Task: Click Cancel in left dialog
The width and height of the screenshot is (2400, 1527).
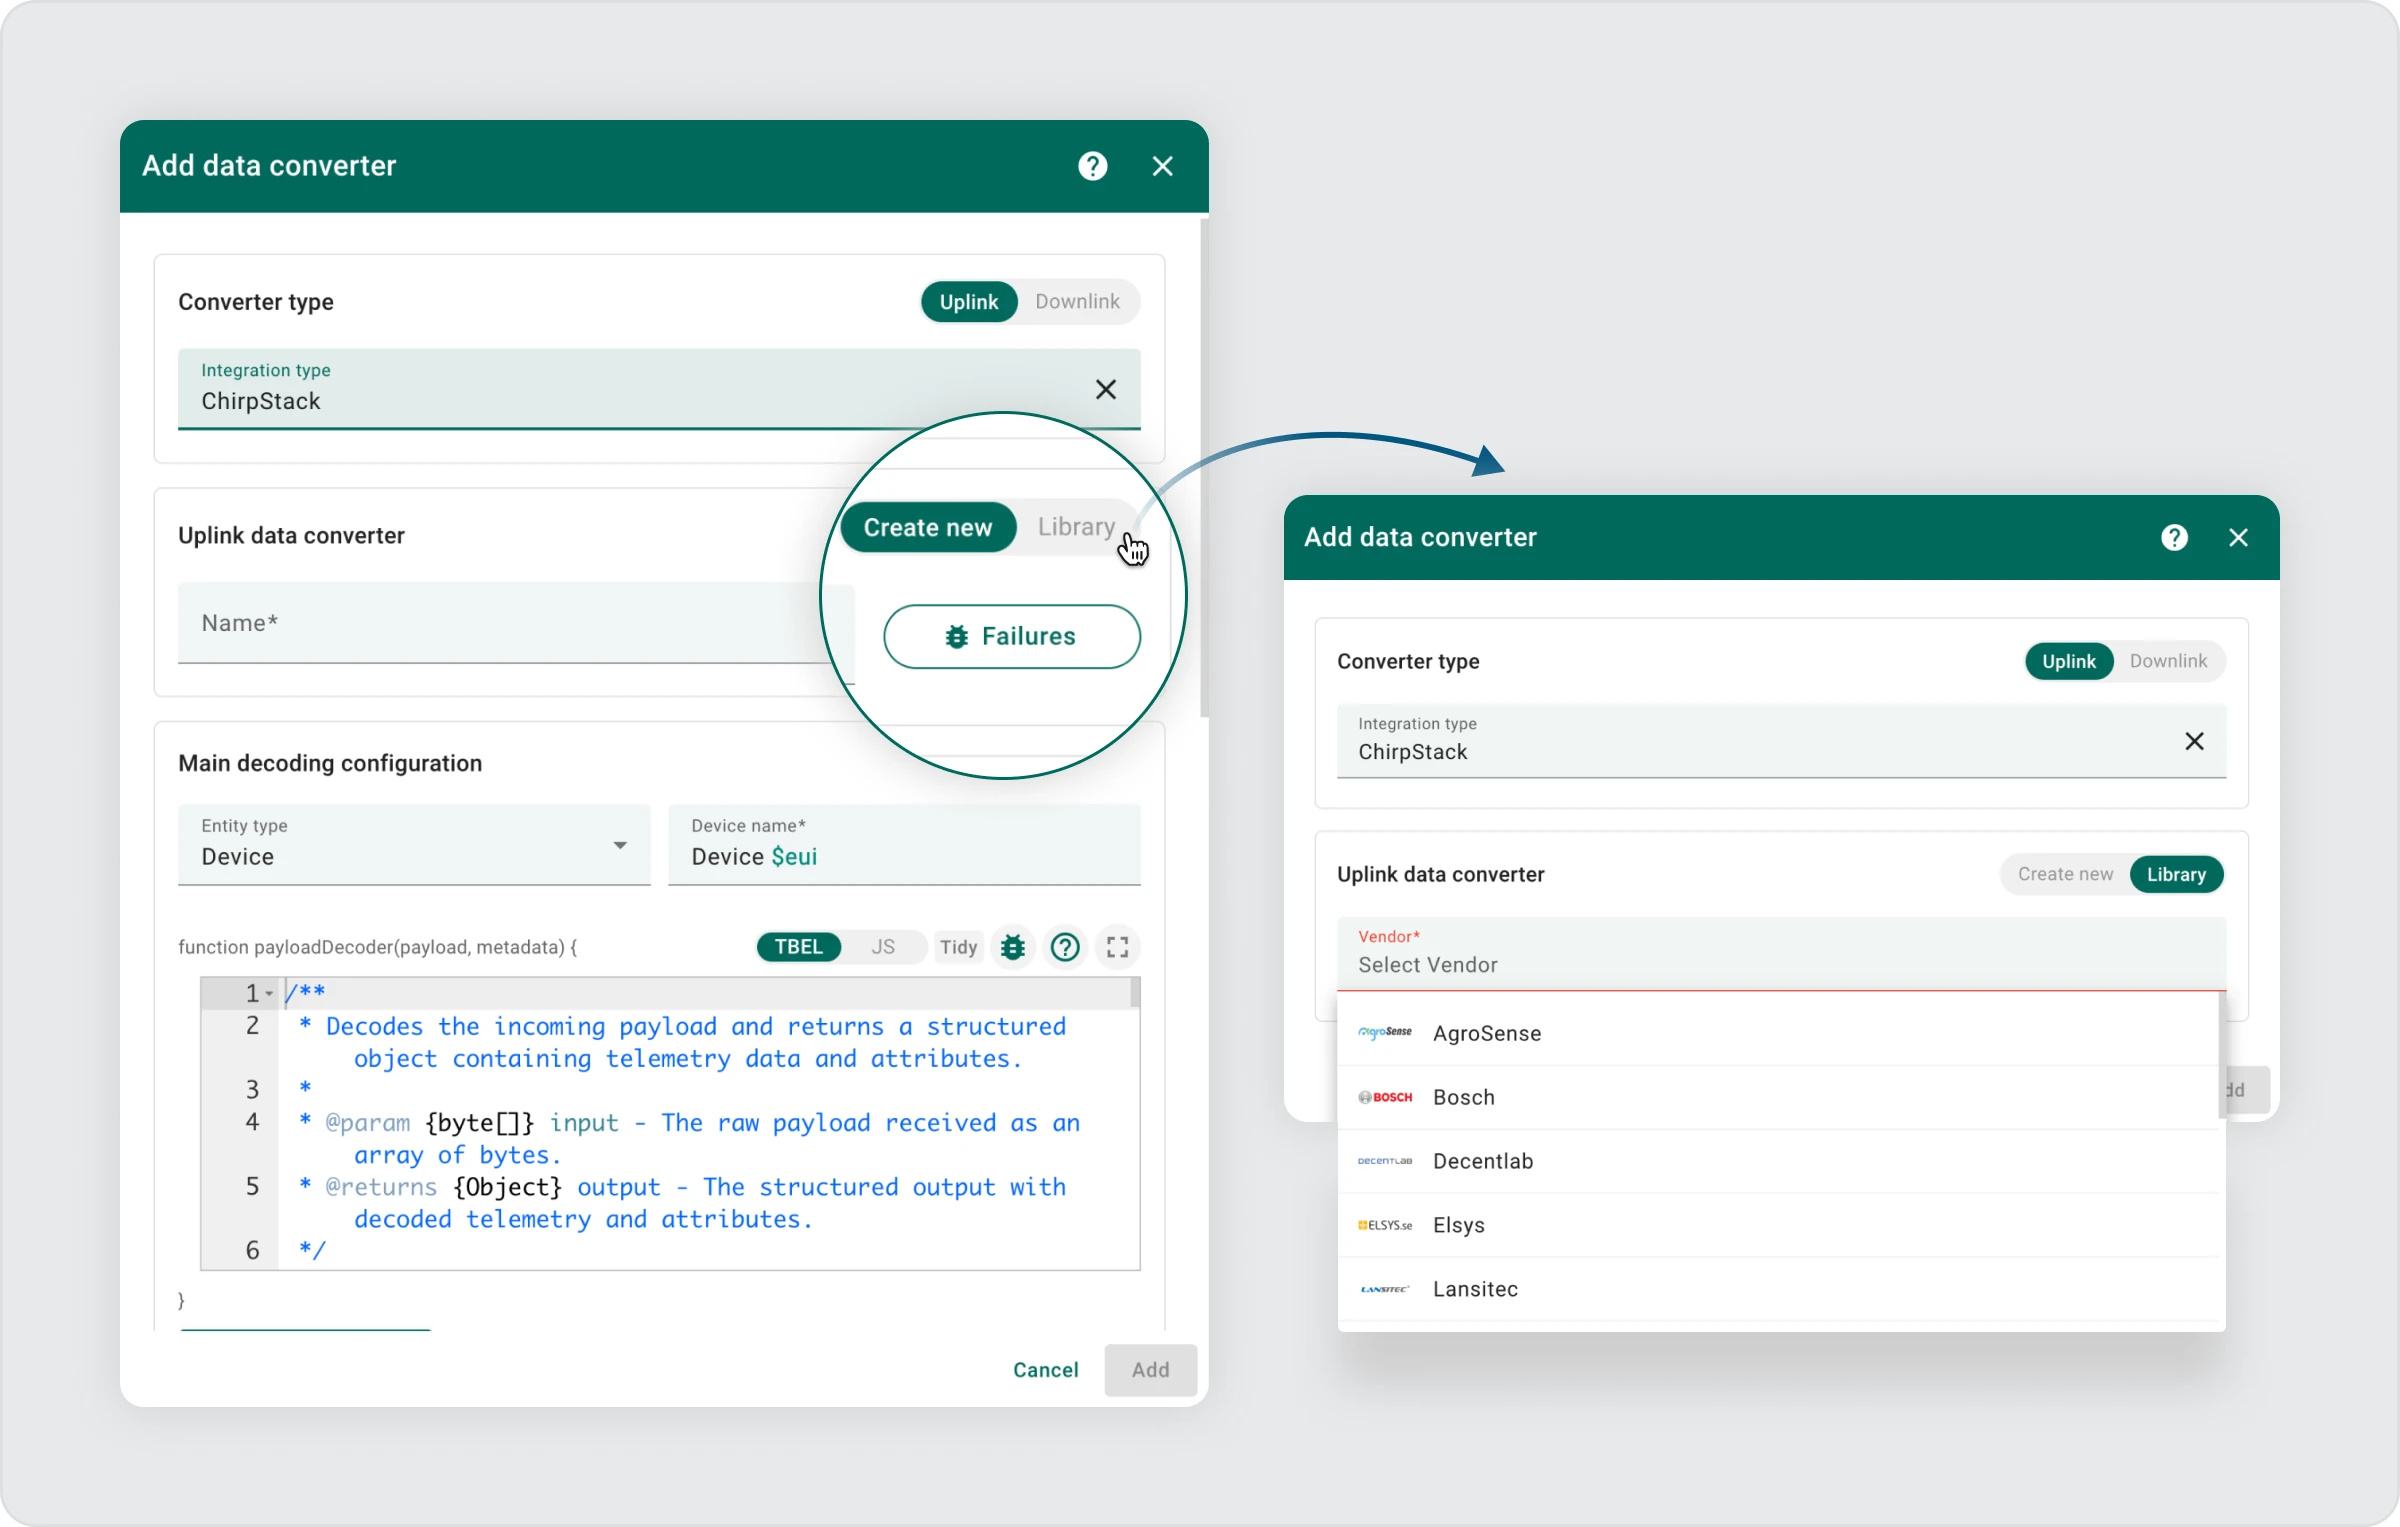Action: click(x=1045, y=1370)
